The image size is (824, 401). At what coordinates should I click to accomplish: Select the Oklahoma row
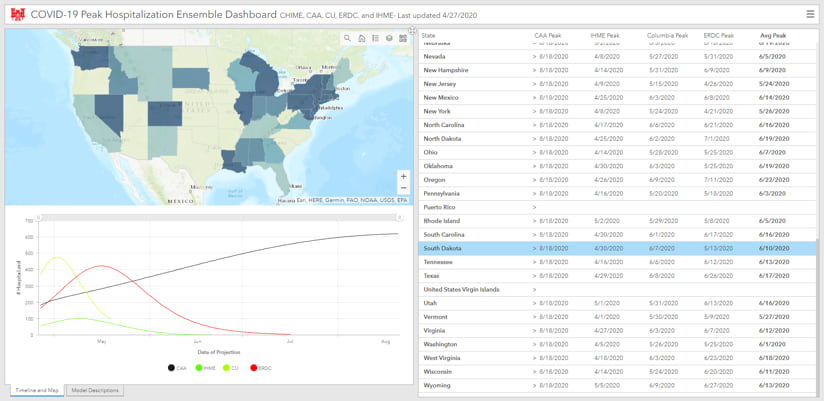click(617, 166)
